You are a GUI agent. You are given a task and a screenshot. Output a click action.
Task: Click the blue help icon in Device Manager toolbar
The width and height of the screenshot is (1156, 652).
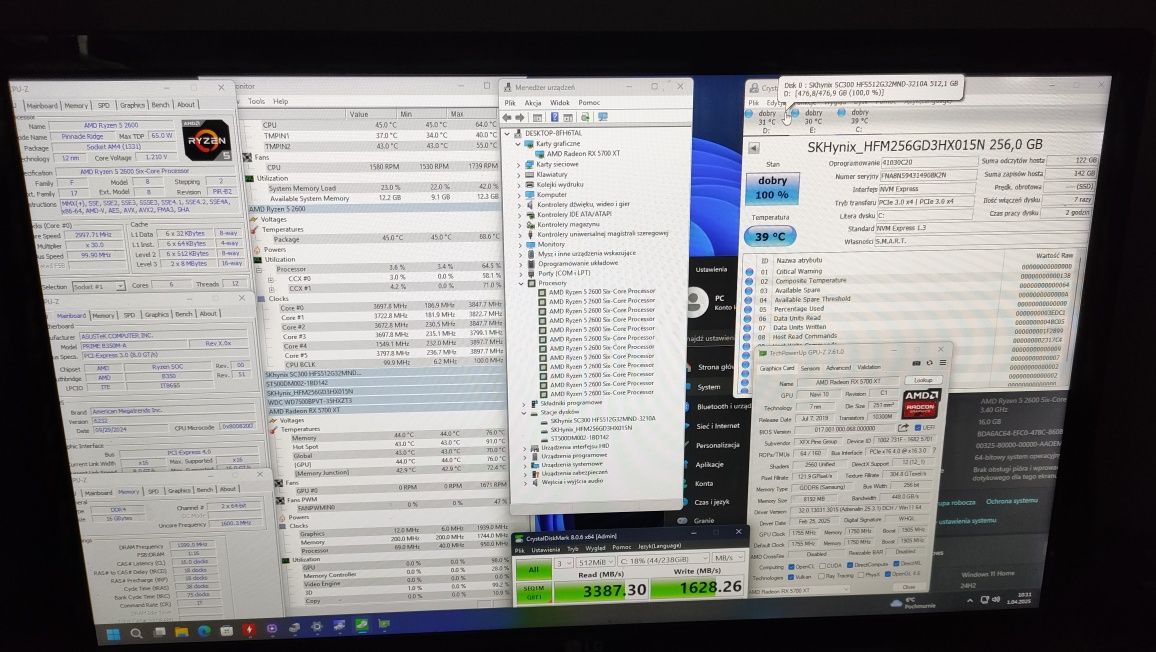pyautogui.click(x=554, y=117)
